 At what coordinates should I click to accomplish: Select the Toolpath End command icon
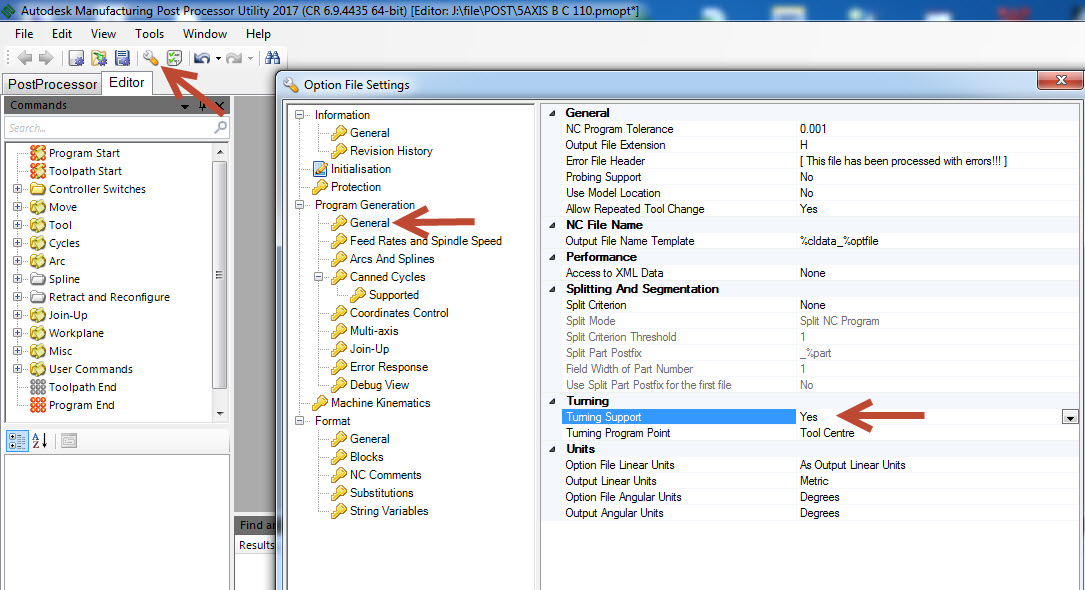pos(38,387)
